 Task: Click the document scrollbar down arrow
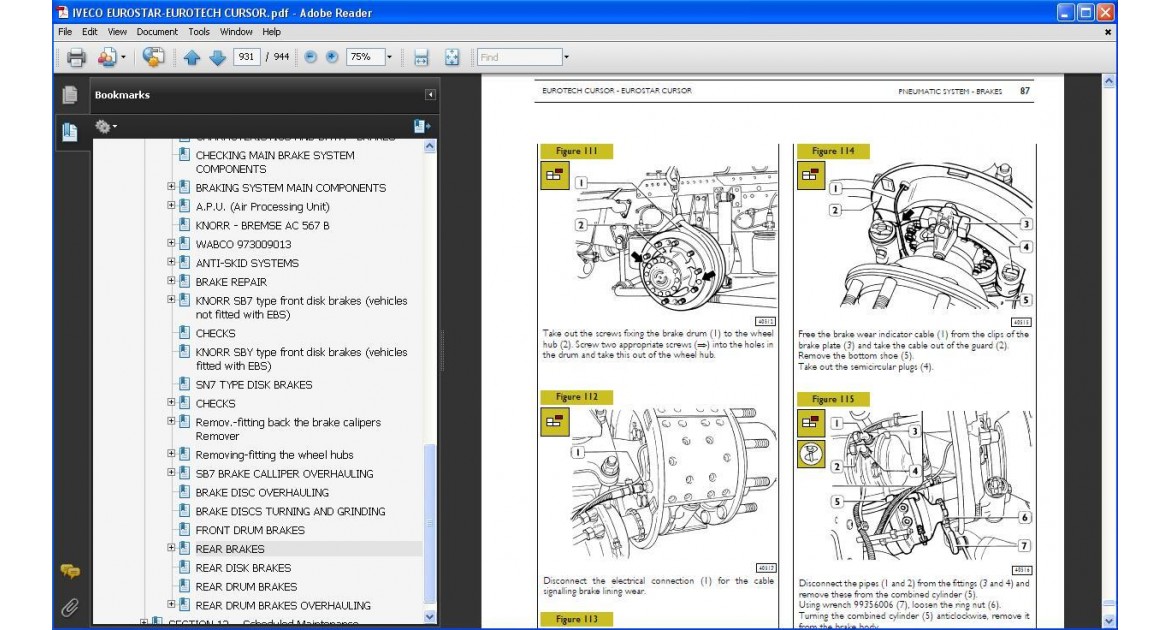pyautogui.click(x=1109, y=620)
